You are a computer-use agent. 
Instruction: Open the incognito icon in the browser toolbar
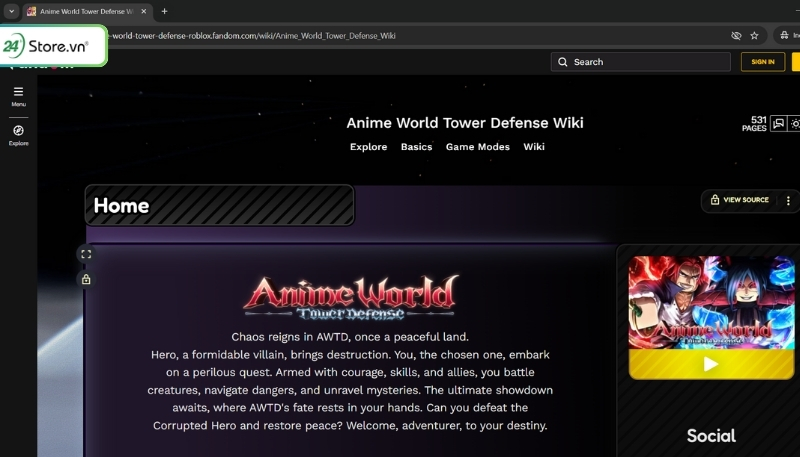tap(784, 35)
